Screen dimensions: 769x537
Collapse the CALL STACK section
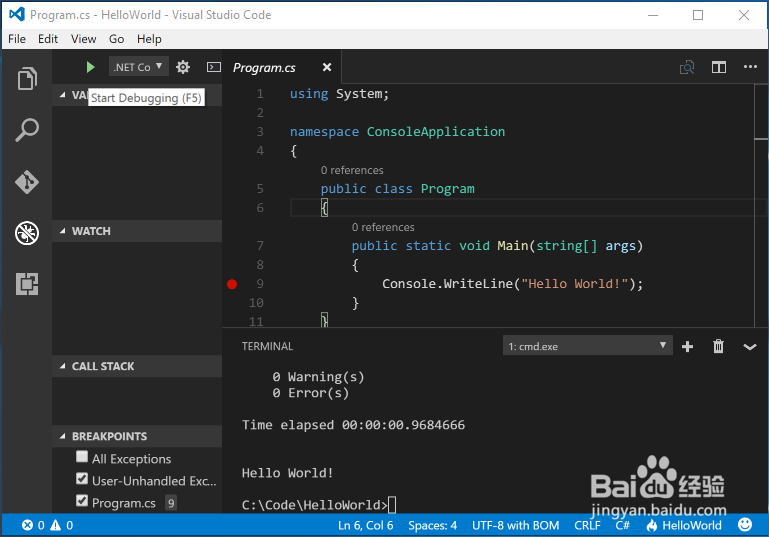[137, 366]
